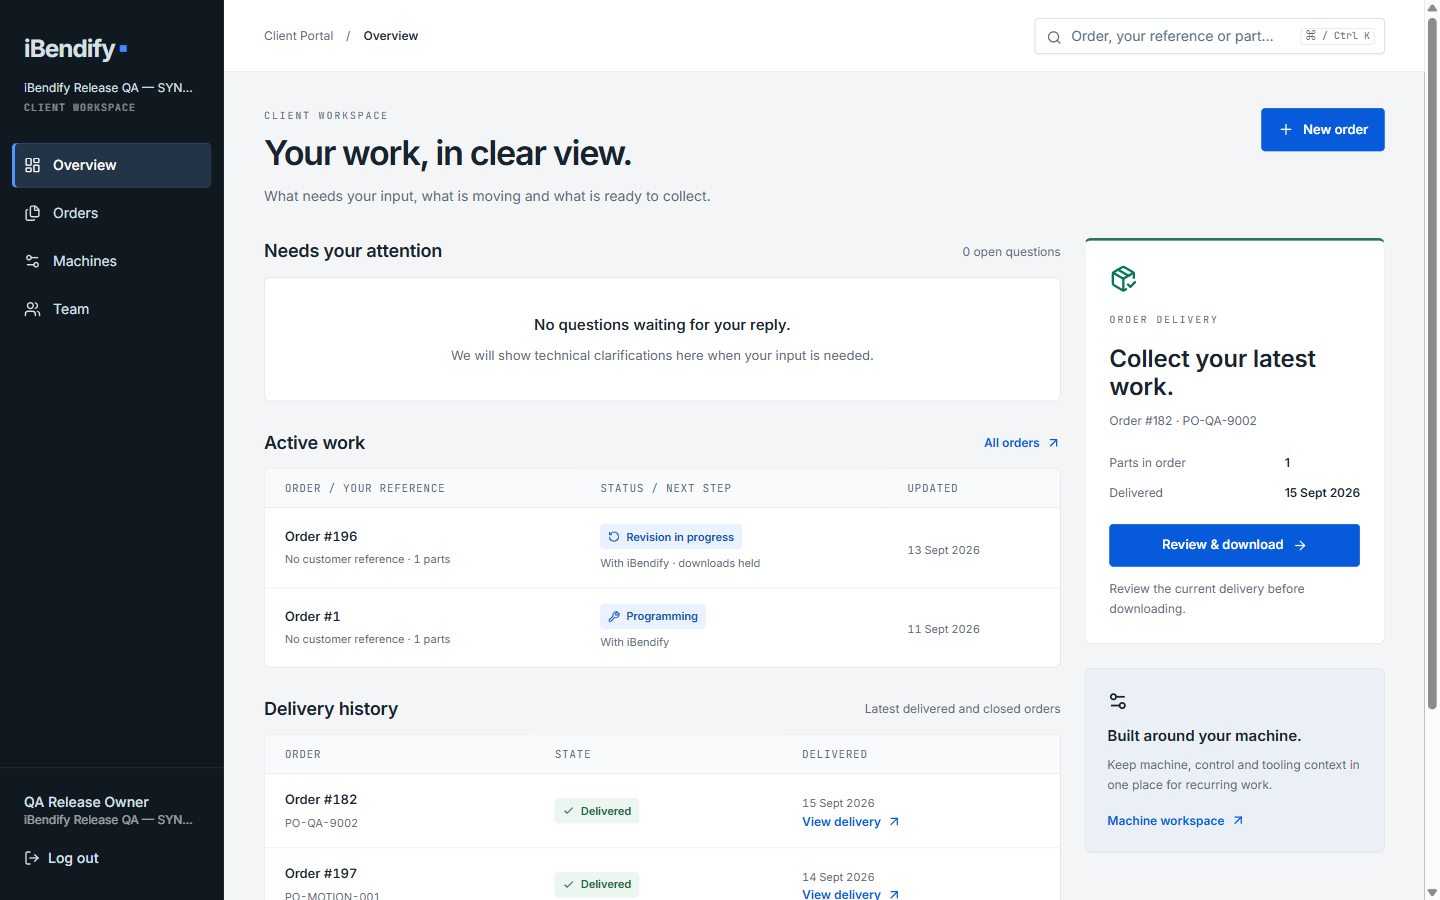This screenshot has width=1440, height=900.
Task: Click the Overview grid icon in sidebar
Action: (33, 165)
